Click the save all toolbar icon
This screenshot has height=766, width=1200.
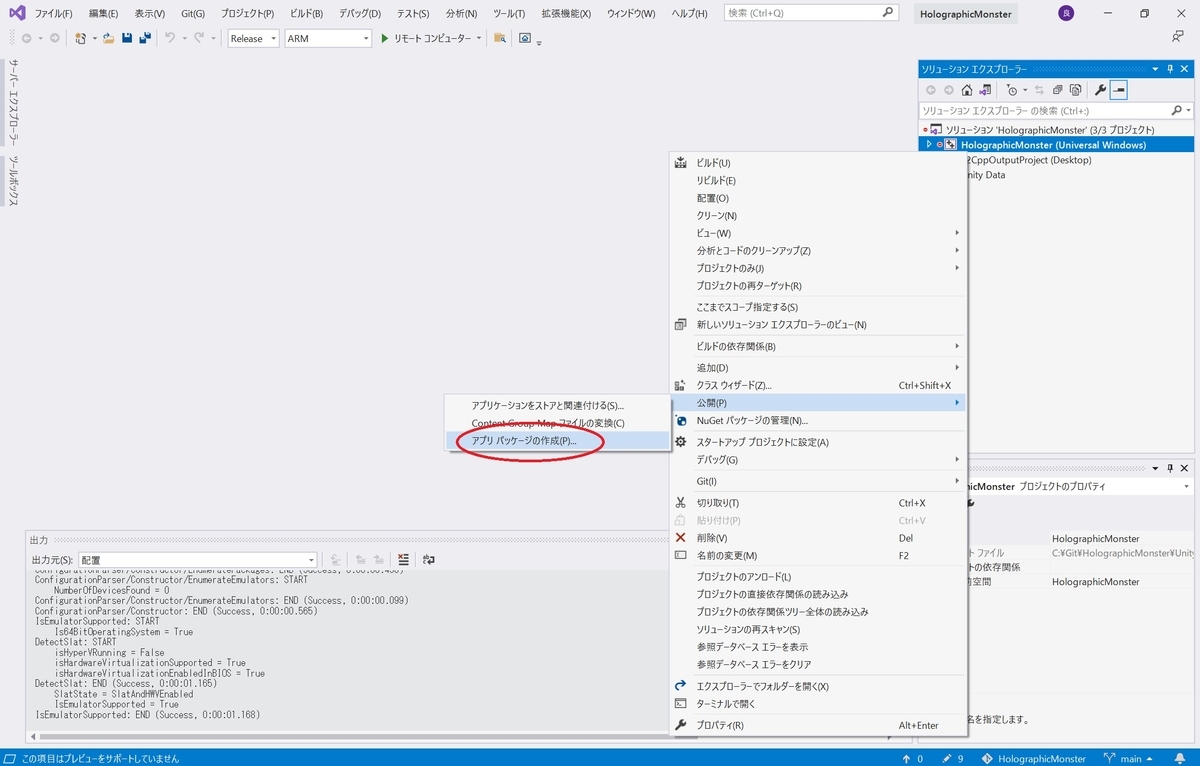click(x=145, y=38)
